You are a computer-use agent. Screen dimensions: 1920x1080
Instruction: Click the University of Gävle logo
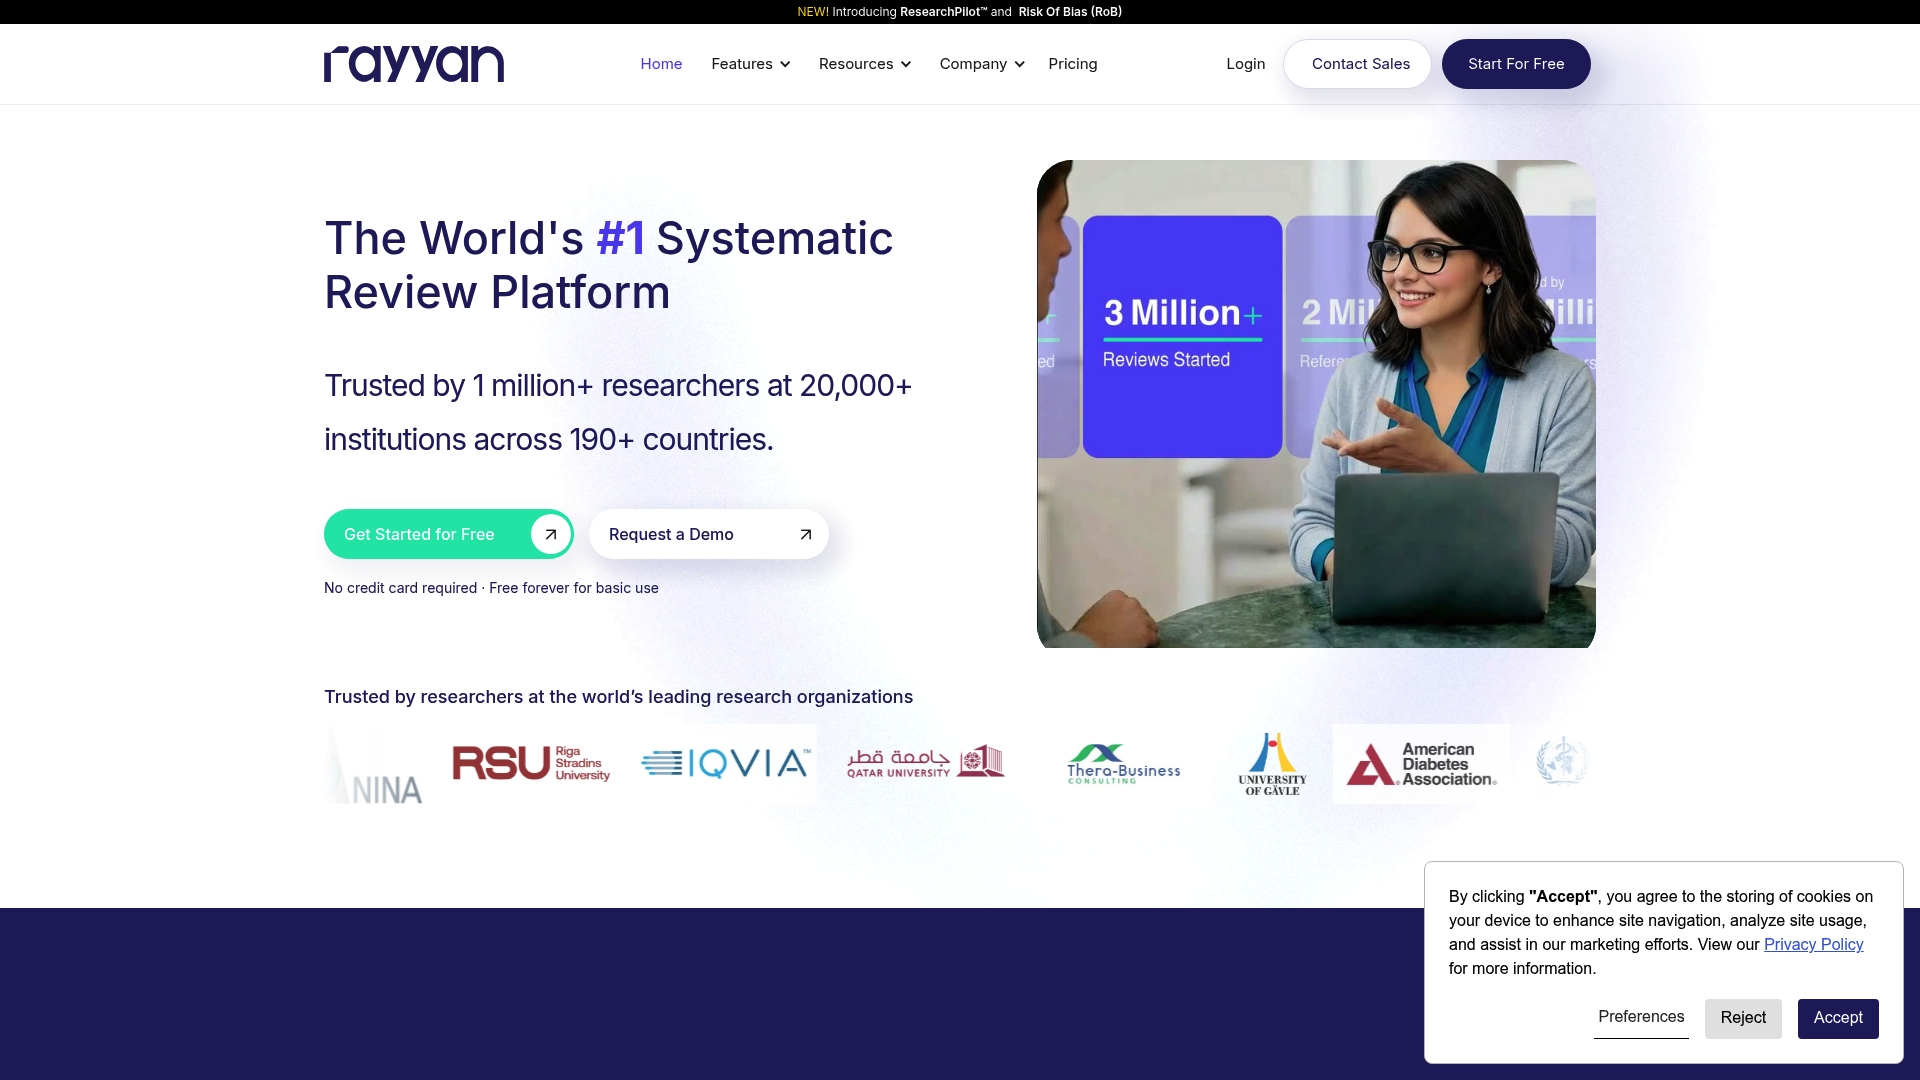click(x=1272, y=764)
